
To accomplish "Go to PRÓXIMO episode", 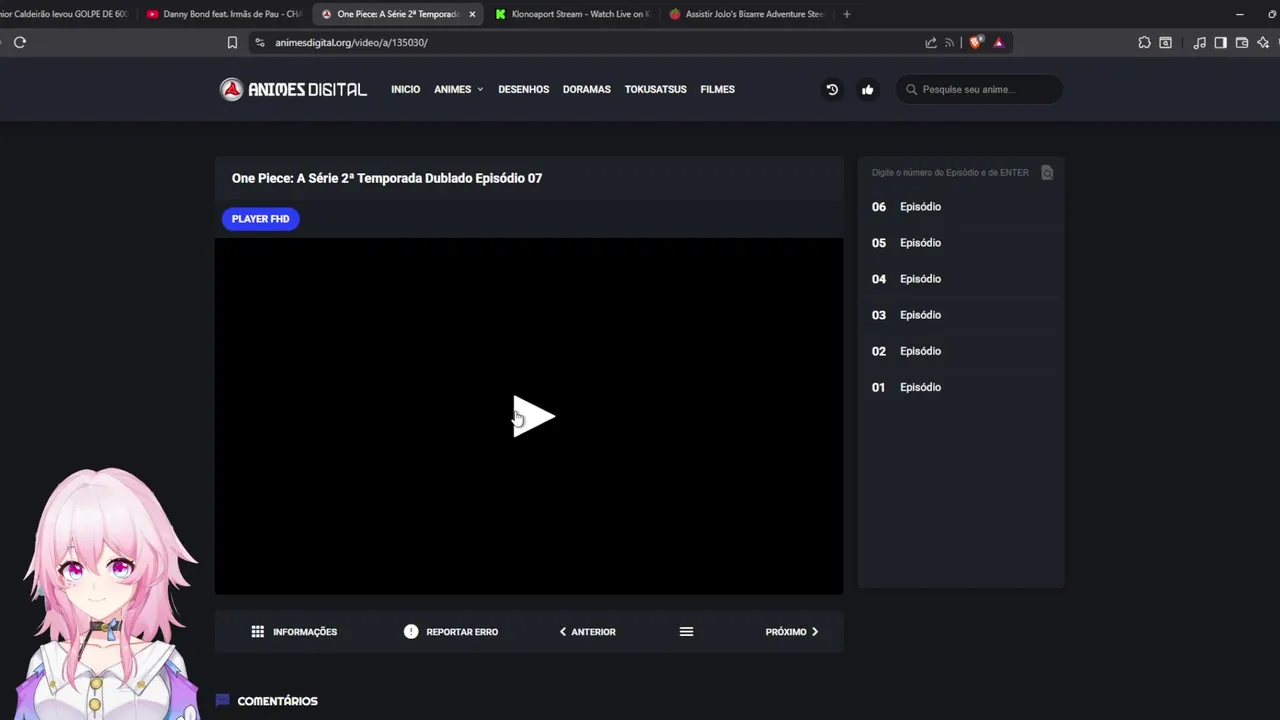I will [x=792, y=631].
